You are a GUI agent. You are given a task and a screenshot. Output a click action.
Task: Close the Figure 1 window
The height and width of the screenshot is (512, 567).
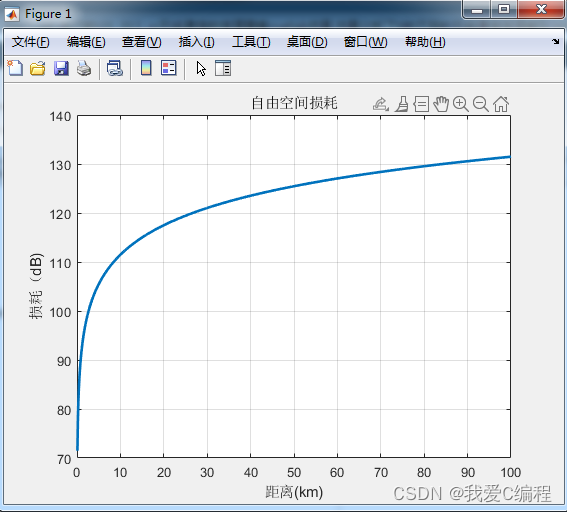click(x=541, y=9)
